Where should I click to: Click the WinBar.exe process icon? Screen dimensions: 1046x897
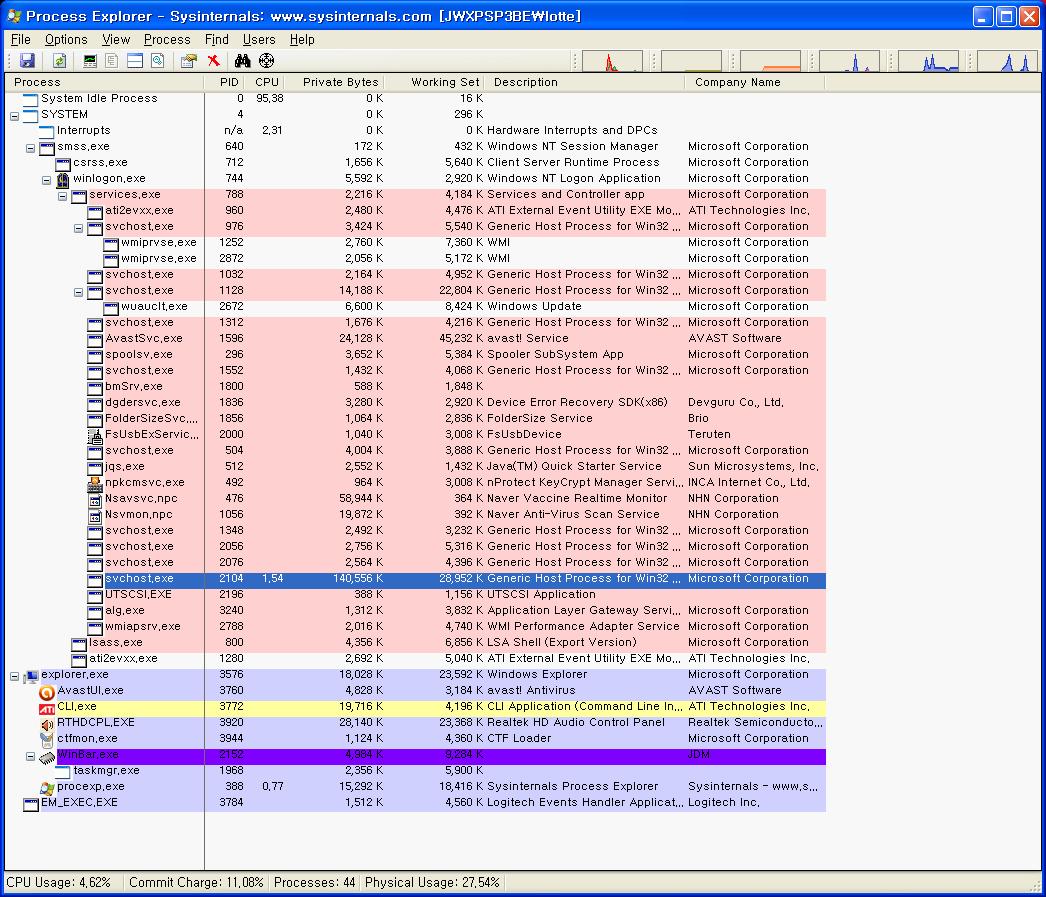pyautogui.click(x=47, y=756)
